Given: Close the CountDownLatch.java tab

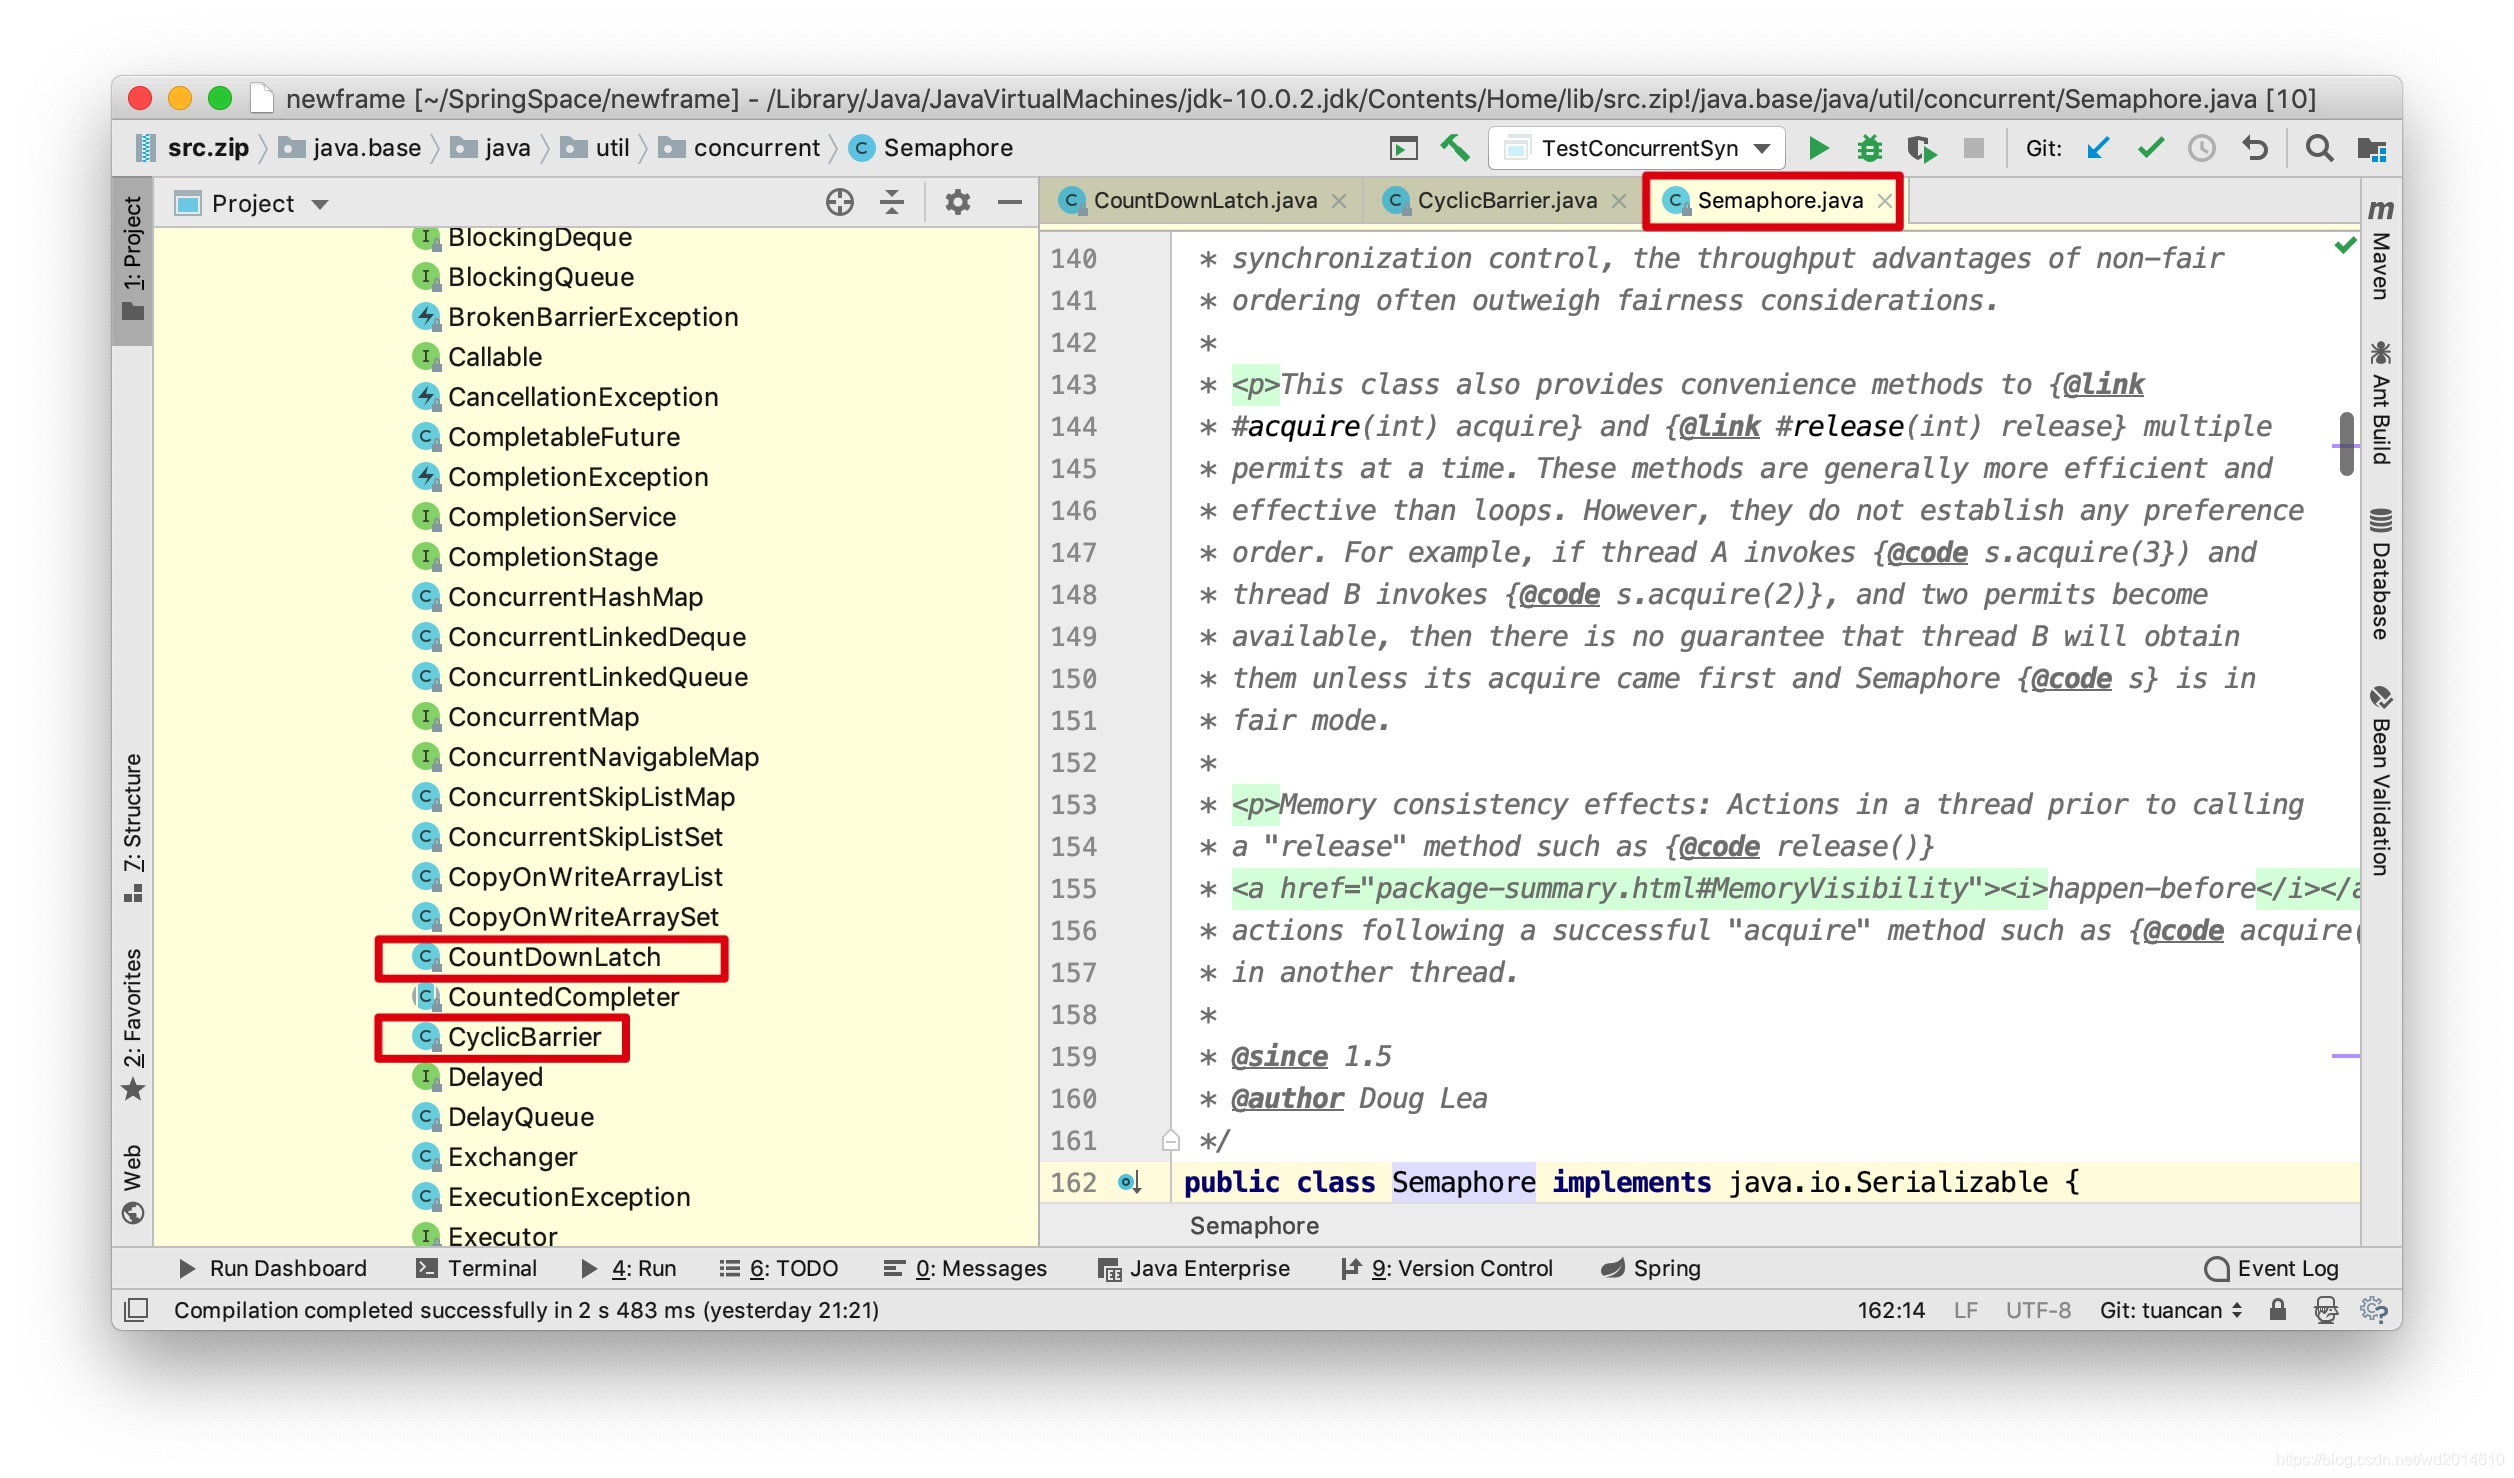Looking at the screenshot, I should [x=1339, y=201].
